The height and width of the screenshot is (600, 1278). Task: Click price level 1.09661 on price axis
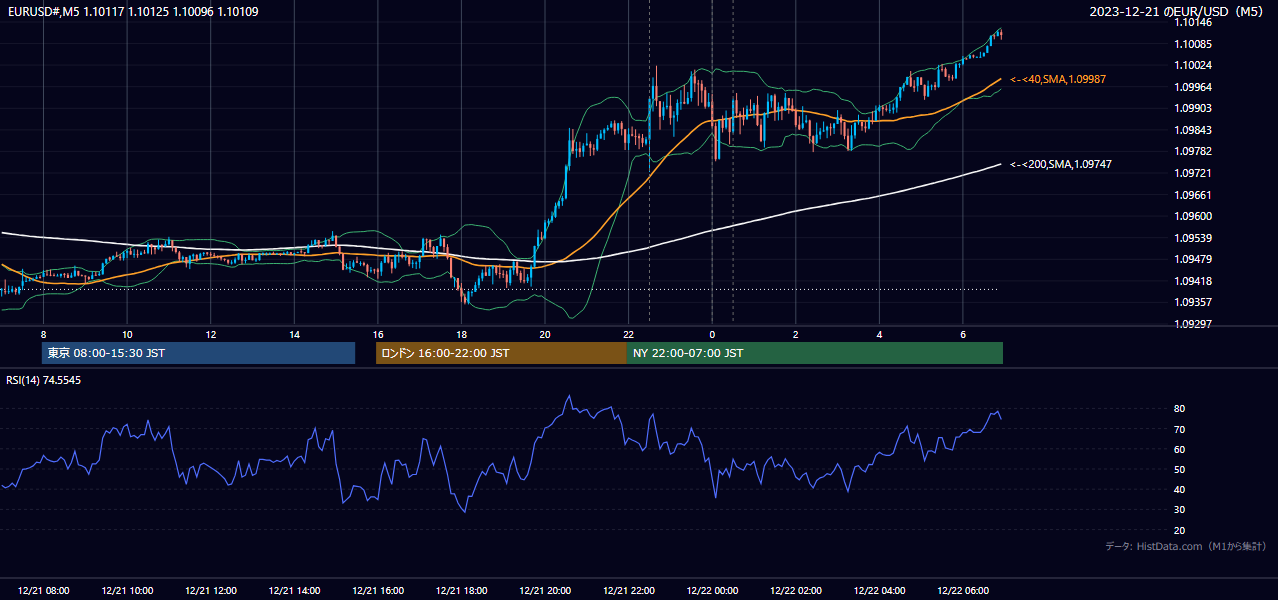1192,195
